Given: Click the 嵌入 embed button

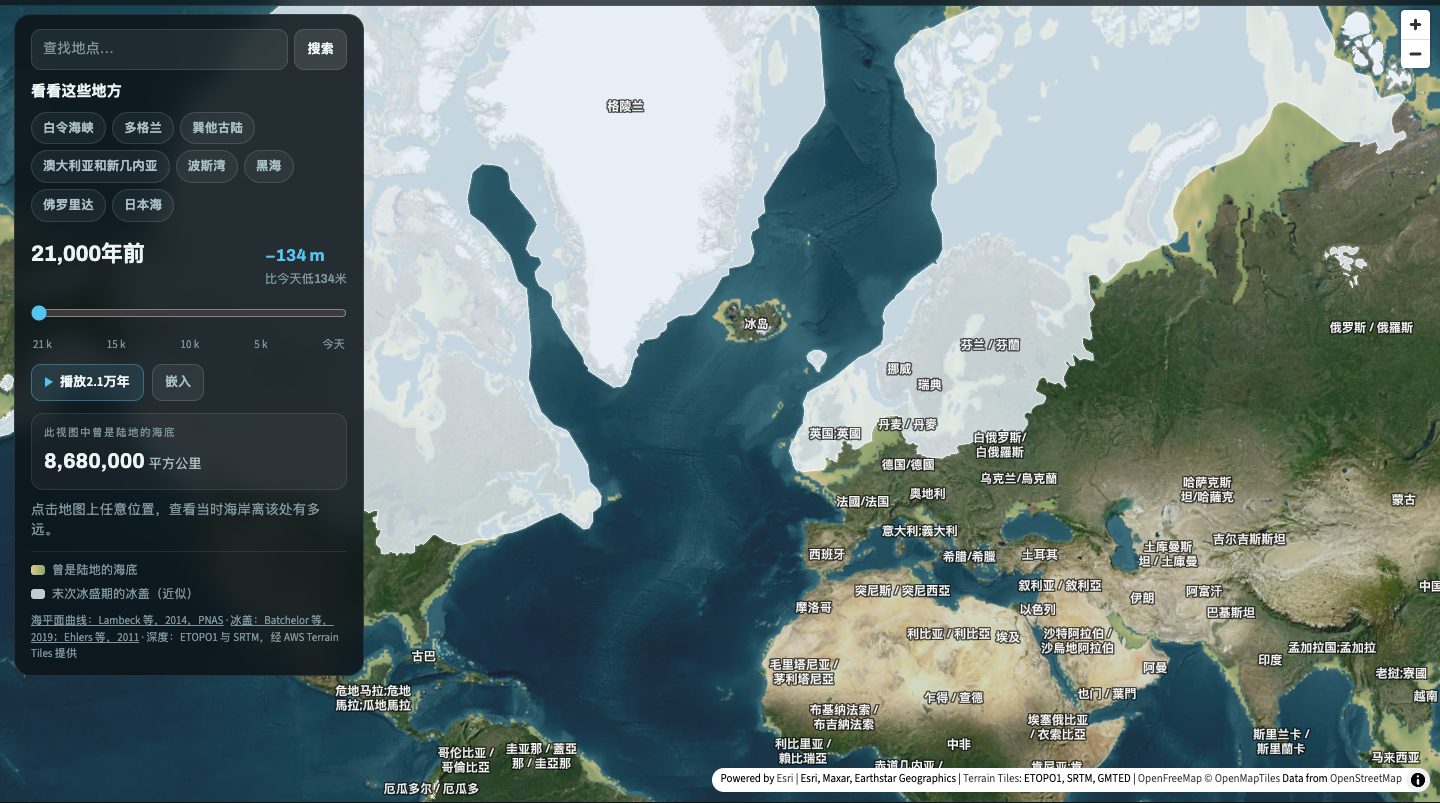Looking at the screenshot, I should [178, 382].
